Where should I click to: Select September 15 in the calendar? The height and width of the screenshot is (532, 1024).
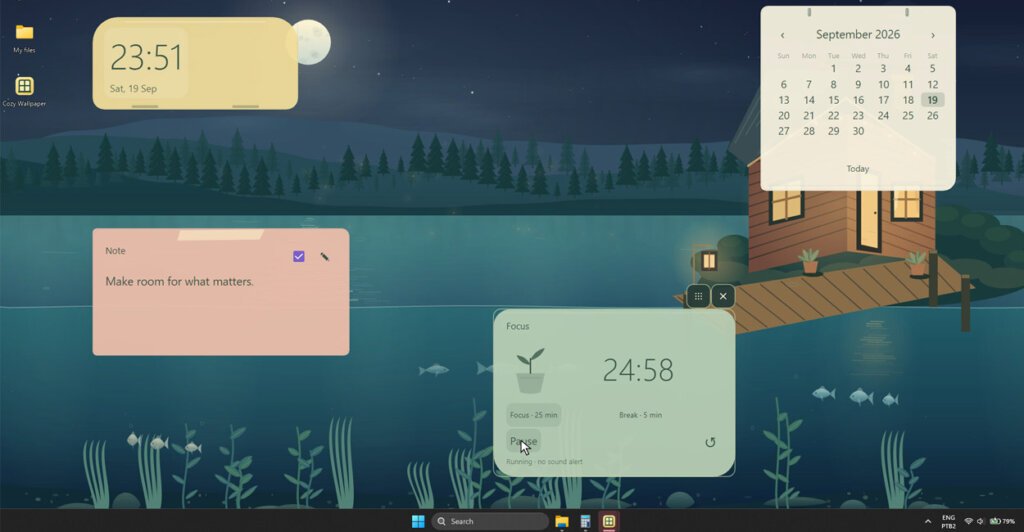click(x=833, y=100)
